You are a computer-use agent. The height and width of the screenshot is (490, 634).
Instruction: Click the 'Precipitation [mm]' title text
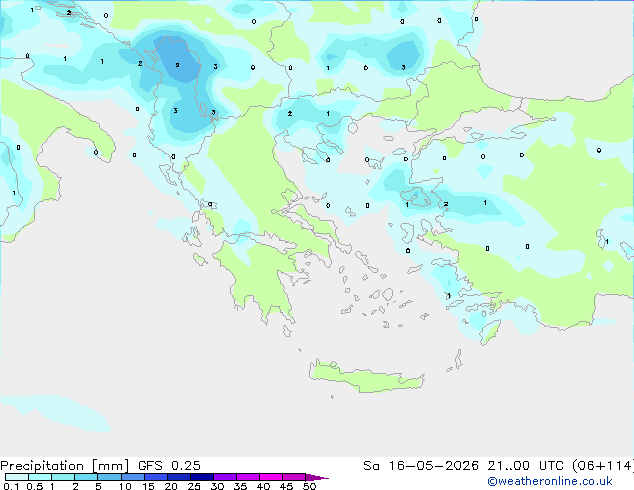click(x=64, y=466)
